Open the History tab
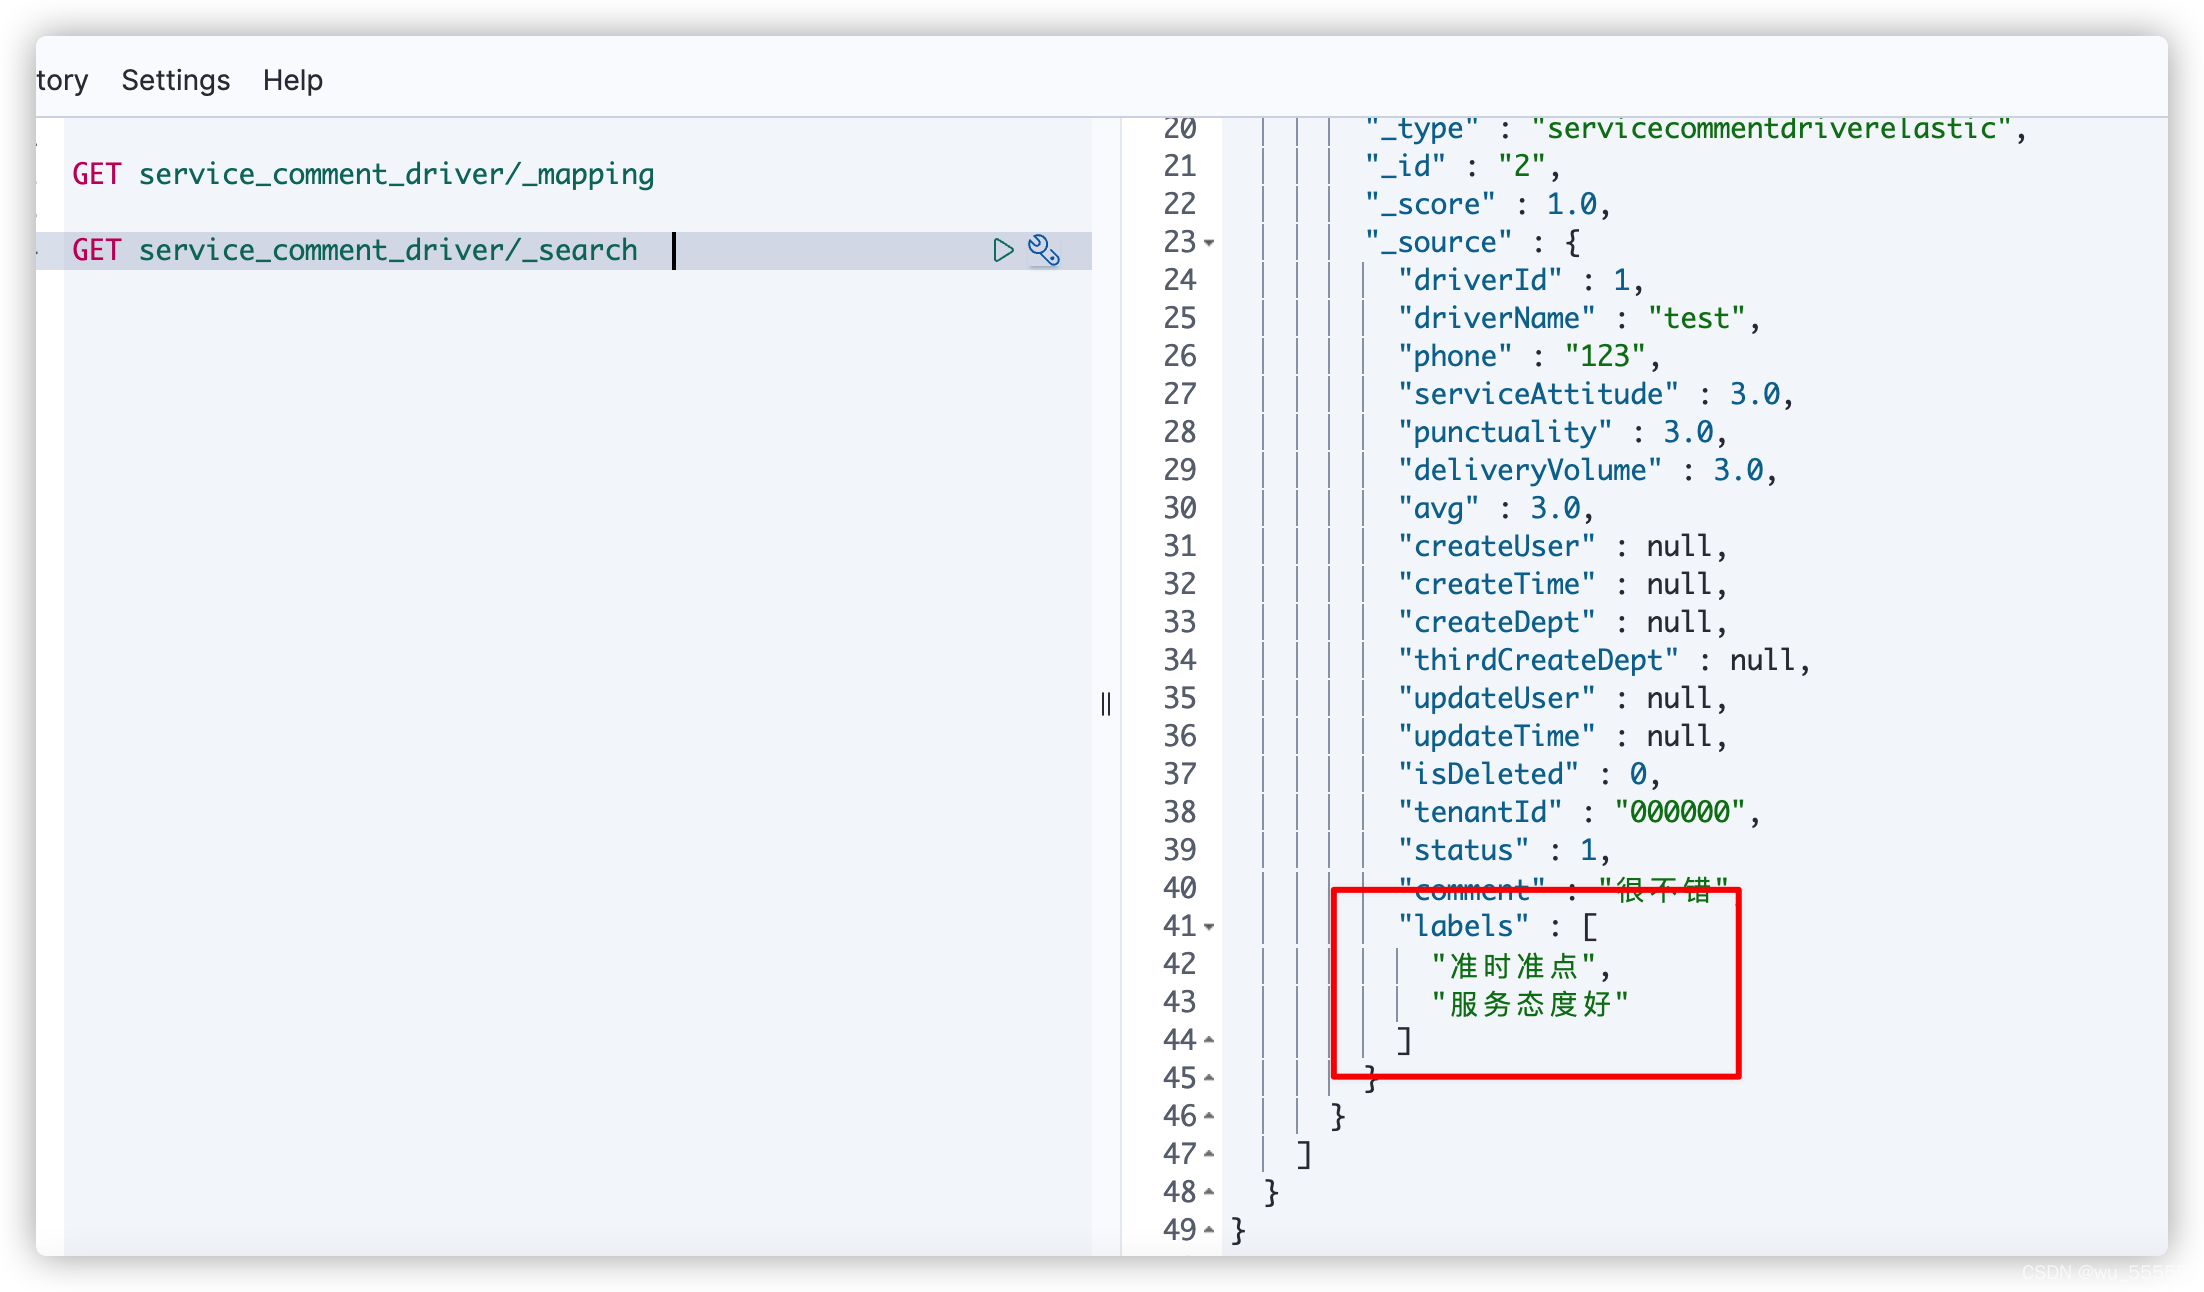Screen dimensions: 2204x1292 62,80
